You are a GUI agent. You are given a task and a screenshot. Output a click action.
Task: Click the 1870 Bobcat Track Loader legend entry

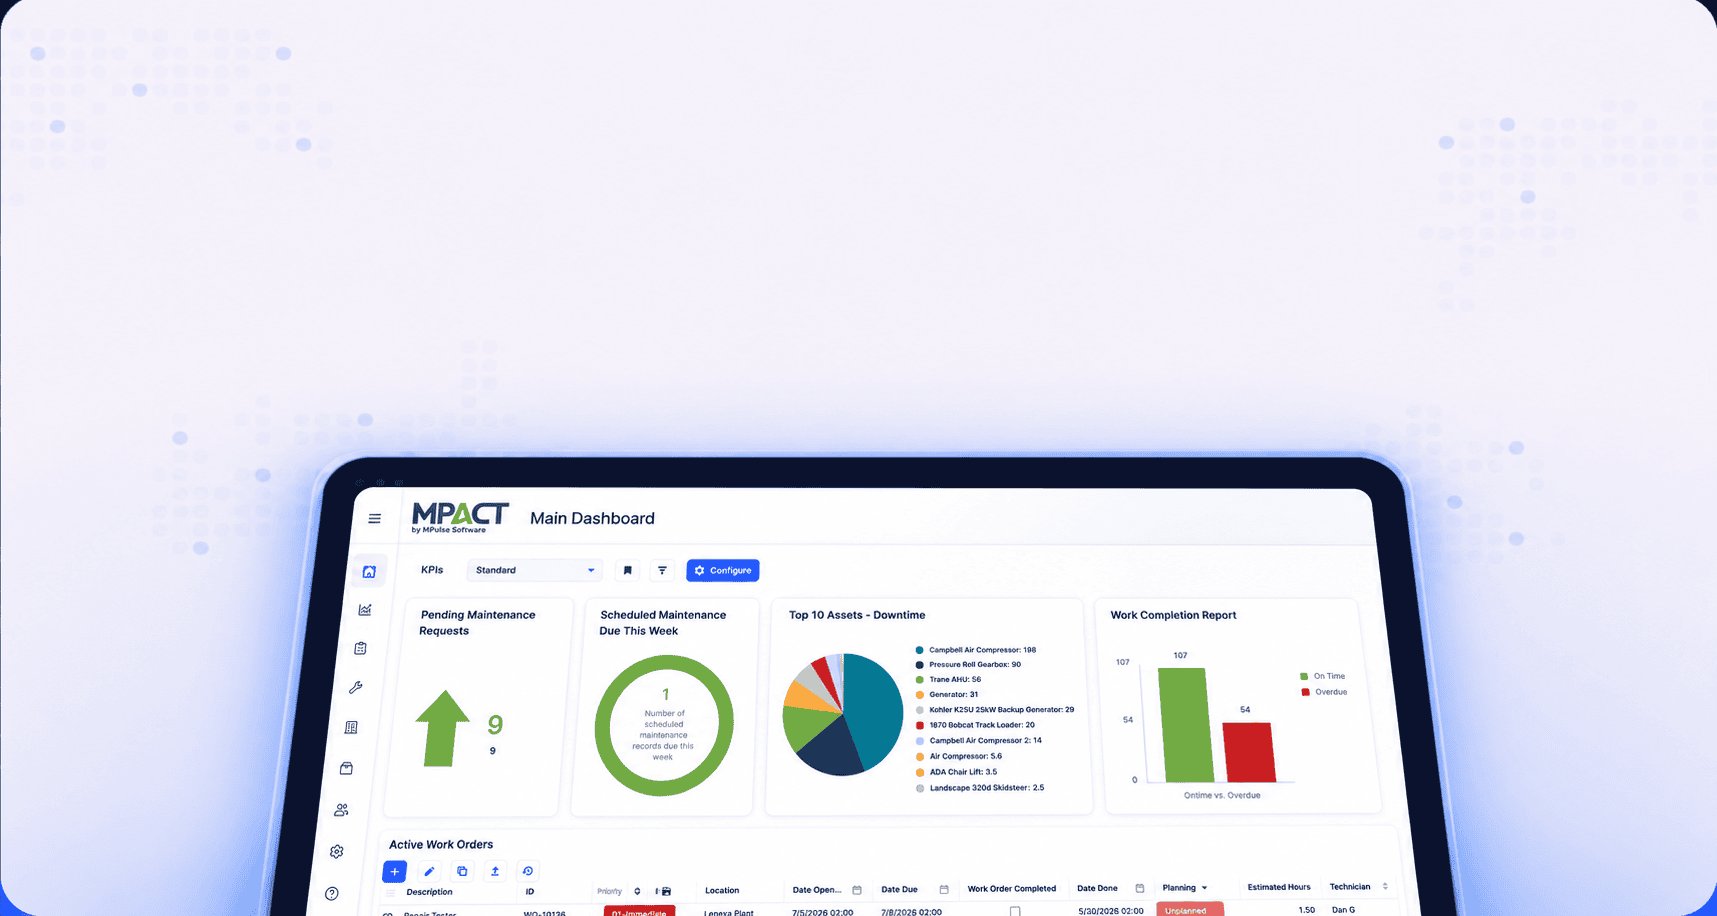click(975, 725)
